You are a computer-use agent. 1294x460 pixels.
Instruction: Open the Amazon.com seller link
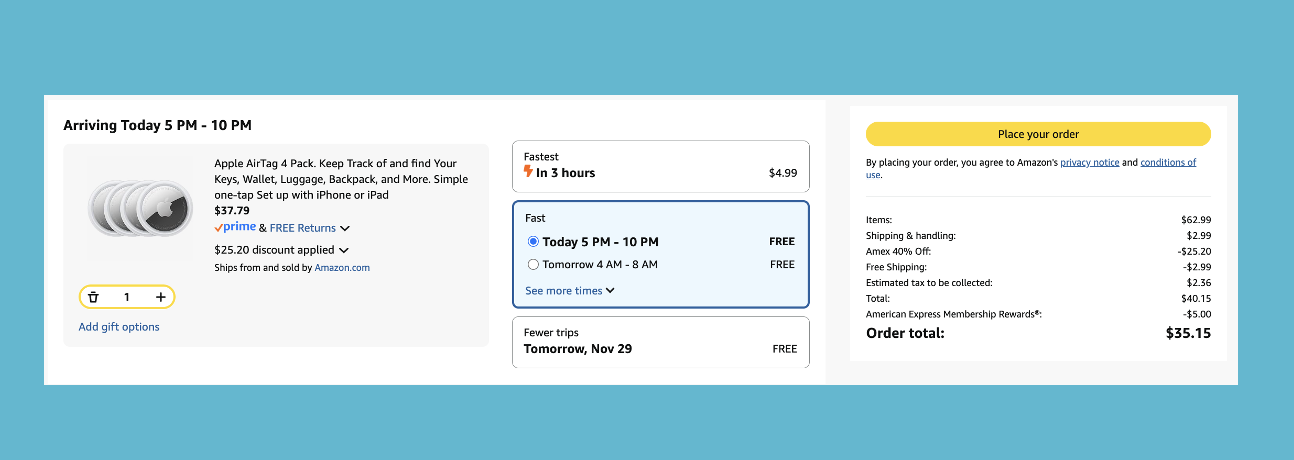(x=342, y=268)
